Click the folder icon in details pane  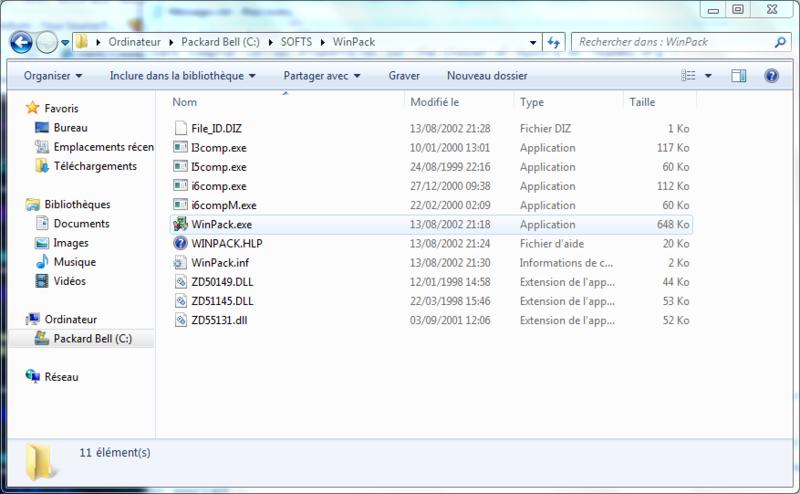pos(40,462)
